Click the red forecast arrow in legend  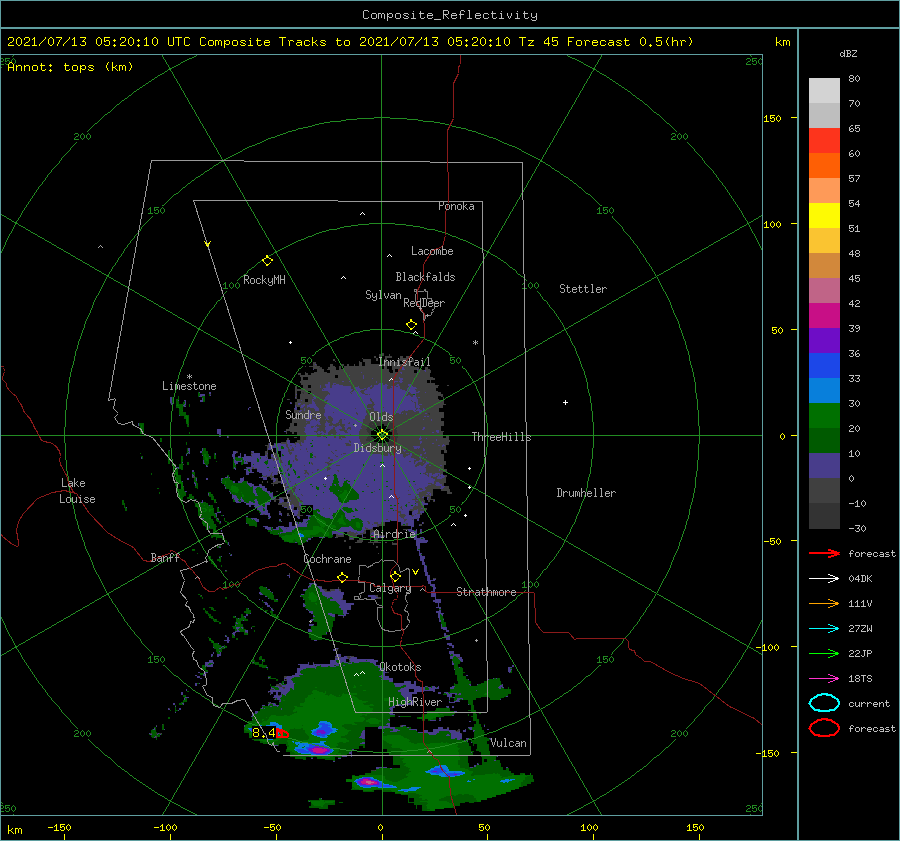824,553
